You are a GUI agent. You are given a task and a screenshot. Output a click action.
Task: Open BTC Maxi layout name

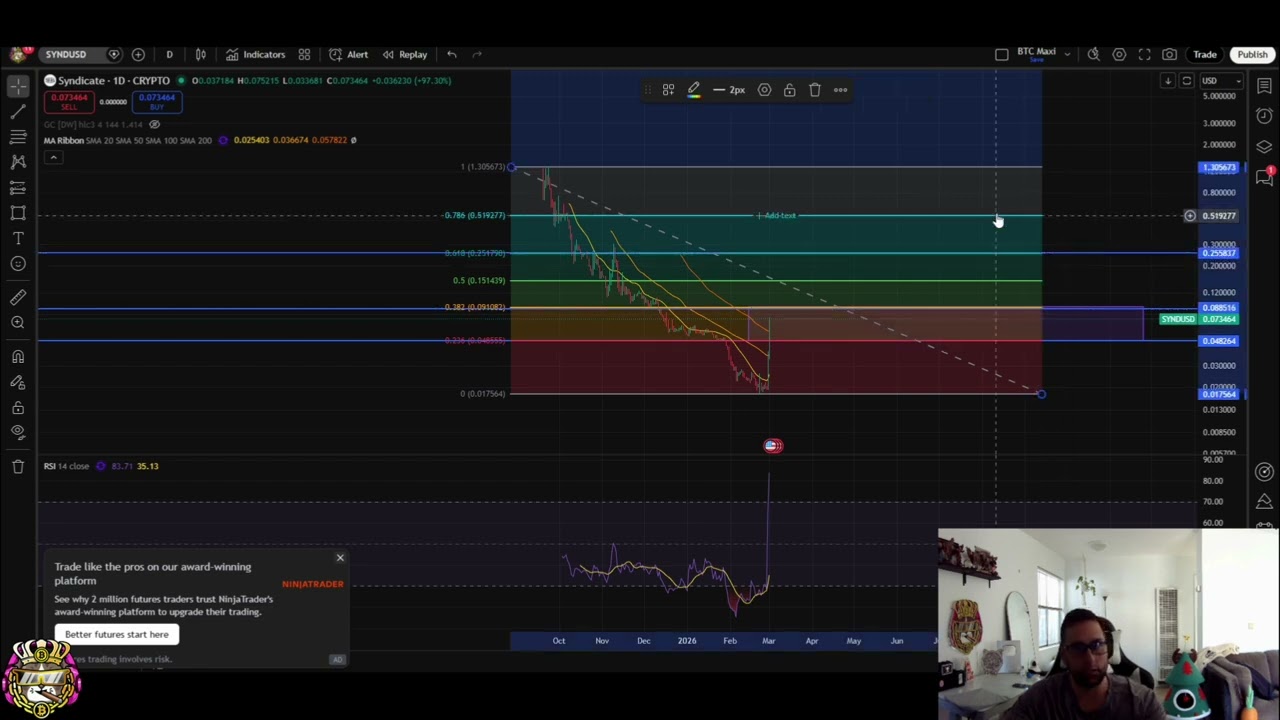click(1036, 54)
